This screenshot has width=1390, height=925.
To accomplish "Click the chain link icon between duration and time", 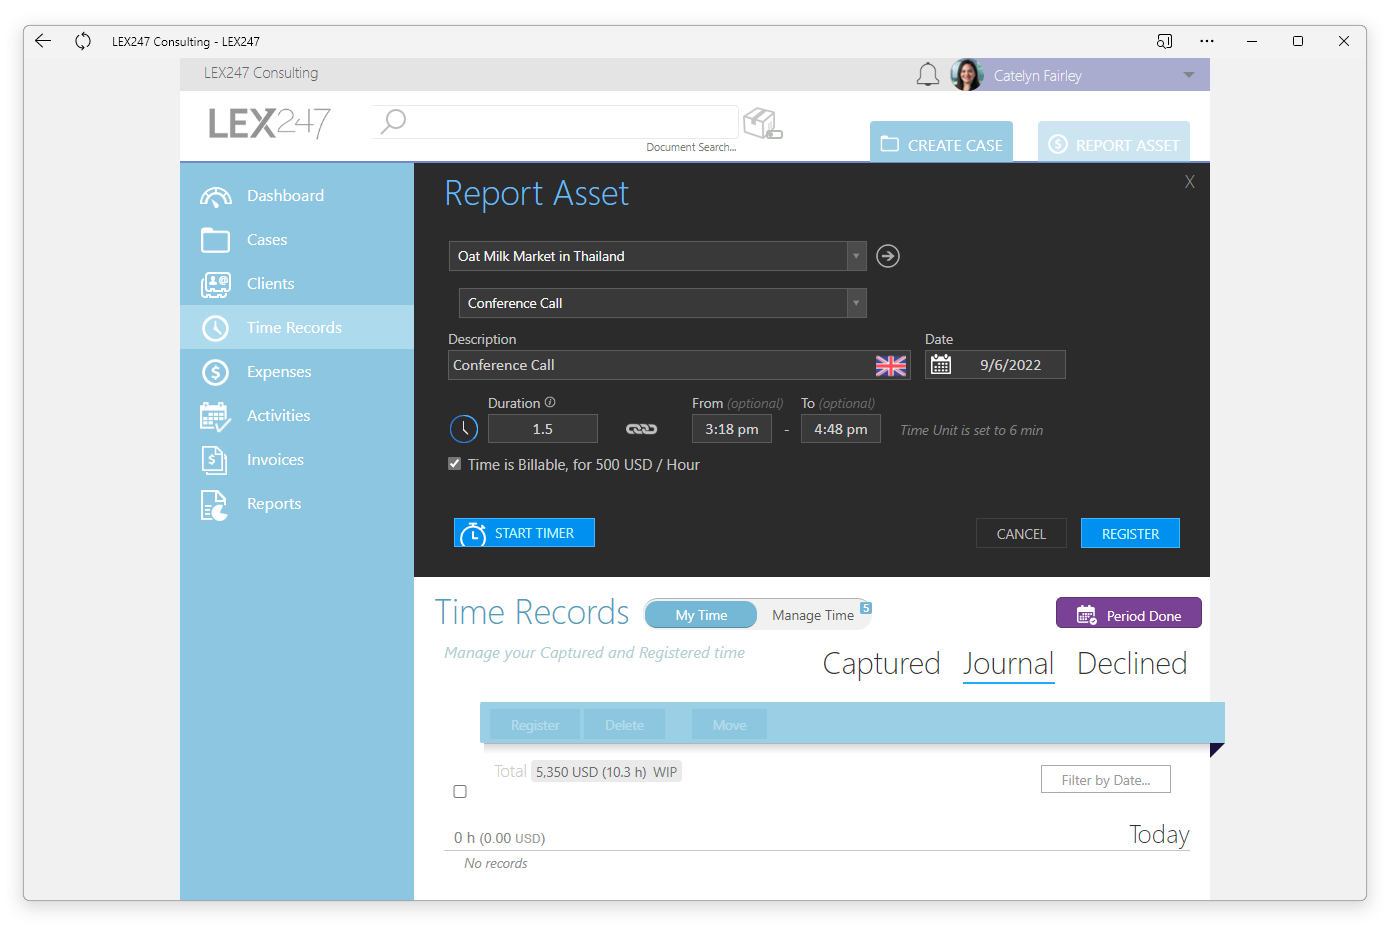I will (x=642, y=429).
